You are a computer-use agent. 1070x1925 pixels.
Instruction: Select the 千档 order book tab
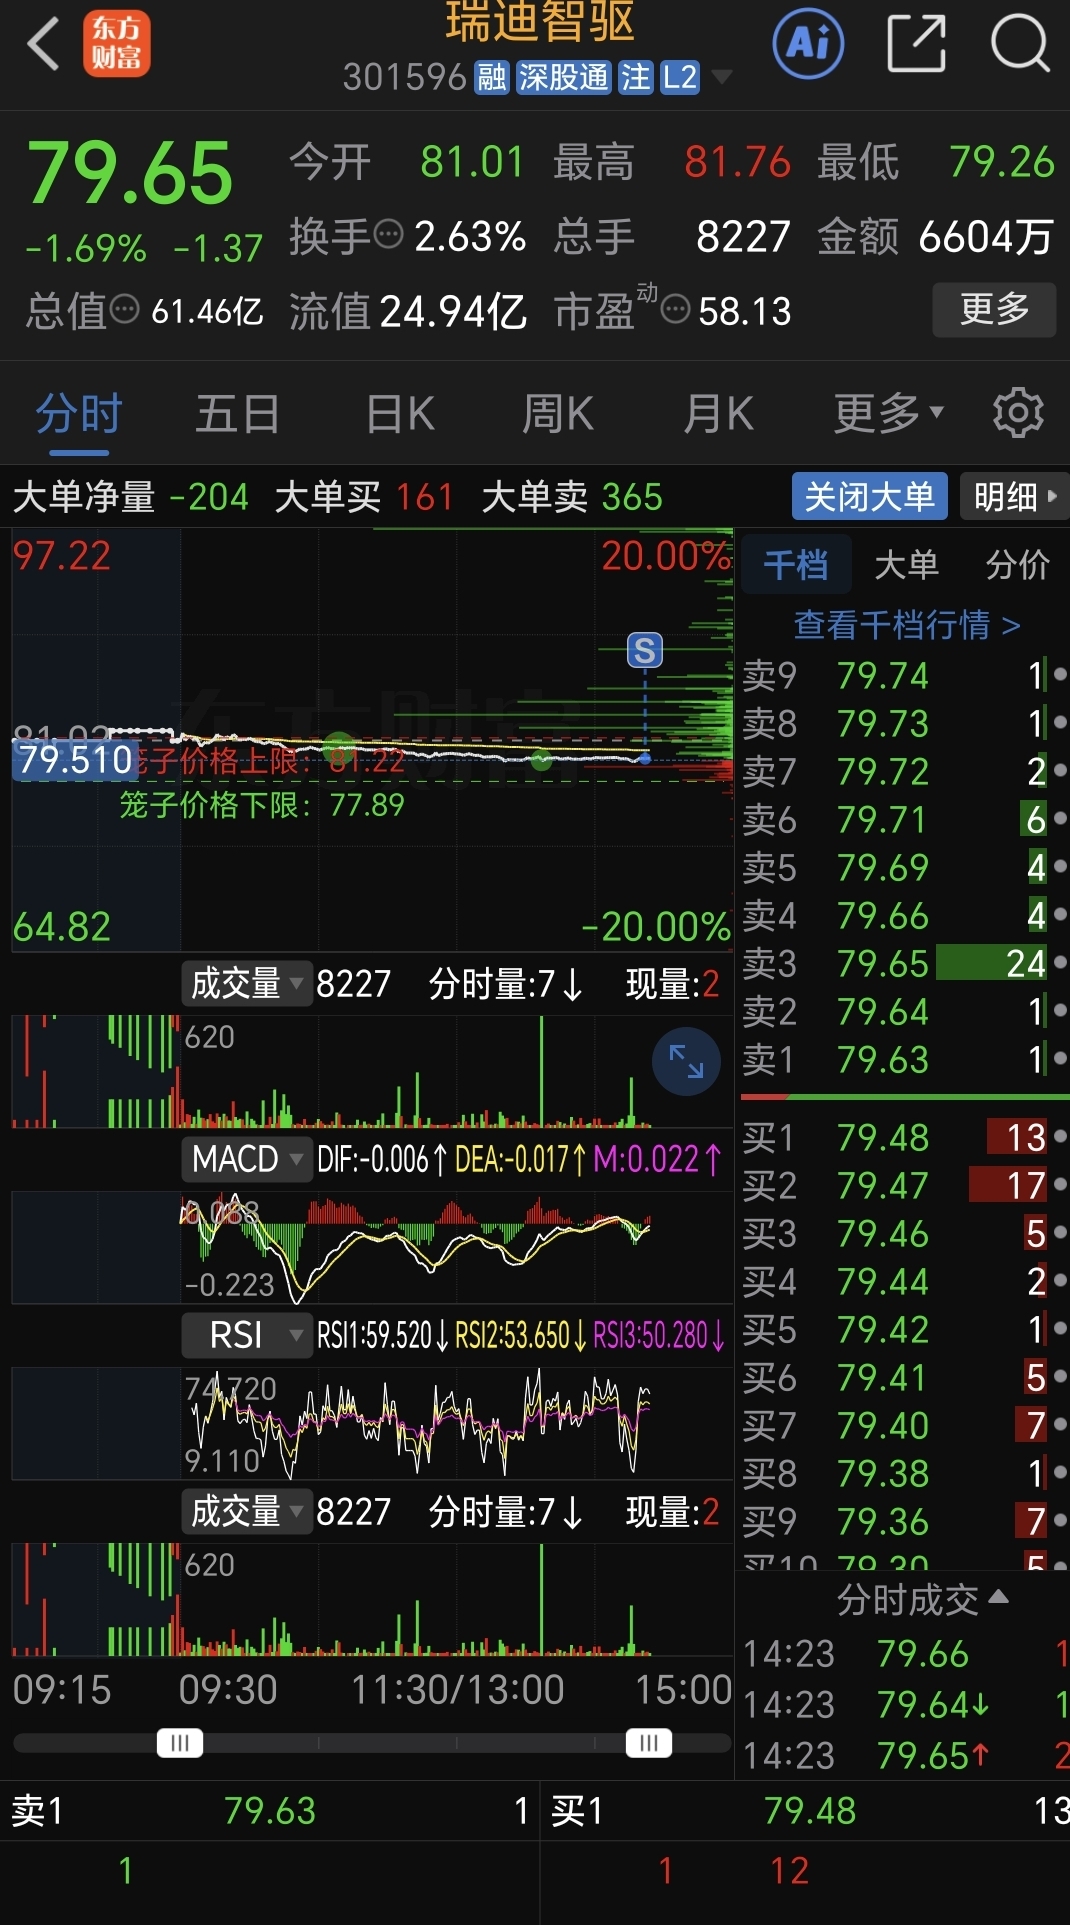point(796,565)
